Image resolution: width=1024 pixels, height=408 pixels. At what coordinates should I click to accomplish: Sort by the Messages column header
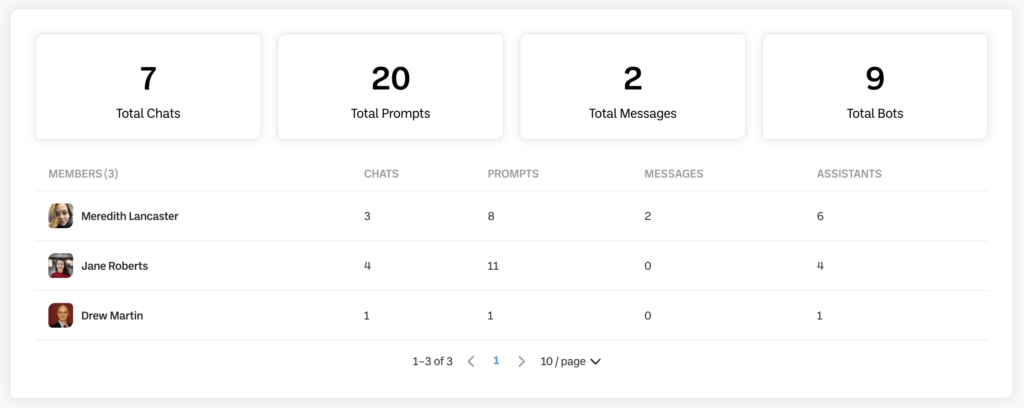tap(673, 174)
